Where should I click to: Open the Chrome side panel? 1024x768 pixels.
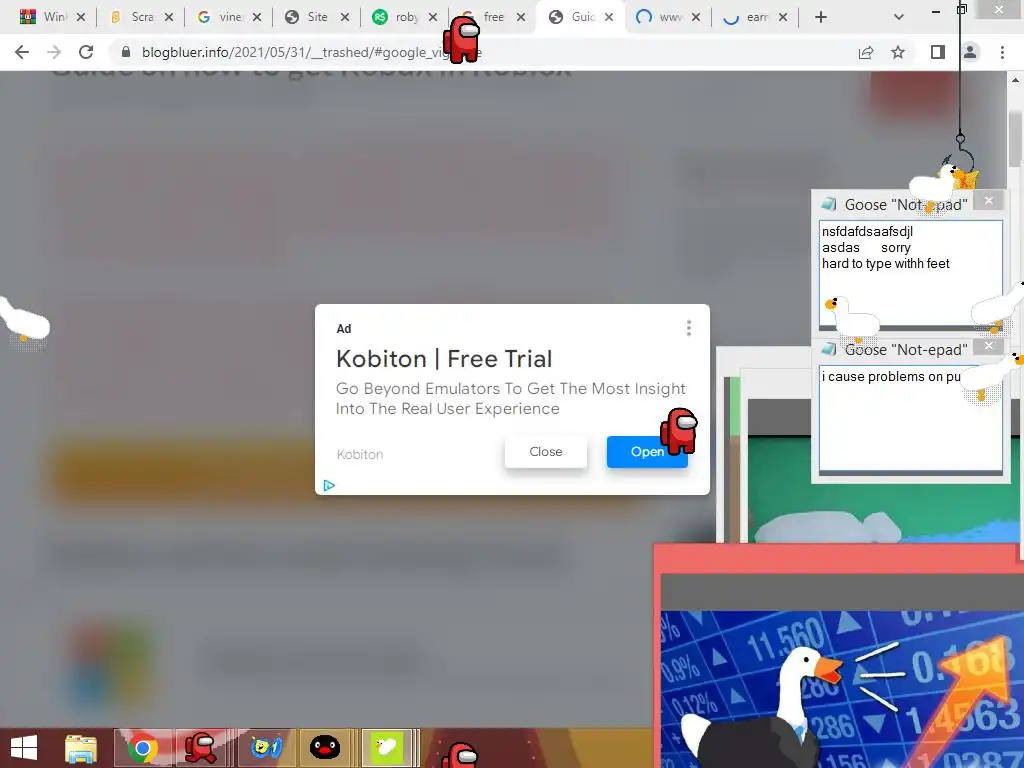(938, 52)
